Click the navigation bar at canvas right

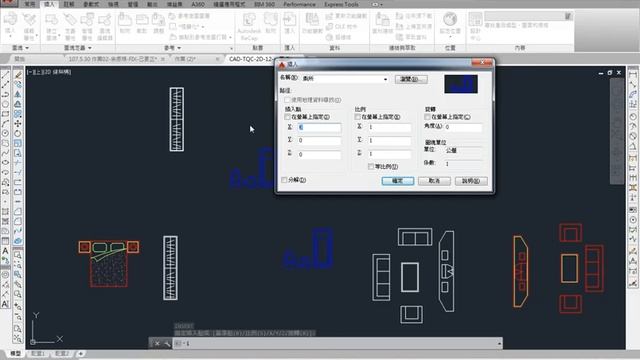[616, 131]
